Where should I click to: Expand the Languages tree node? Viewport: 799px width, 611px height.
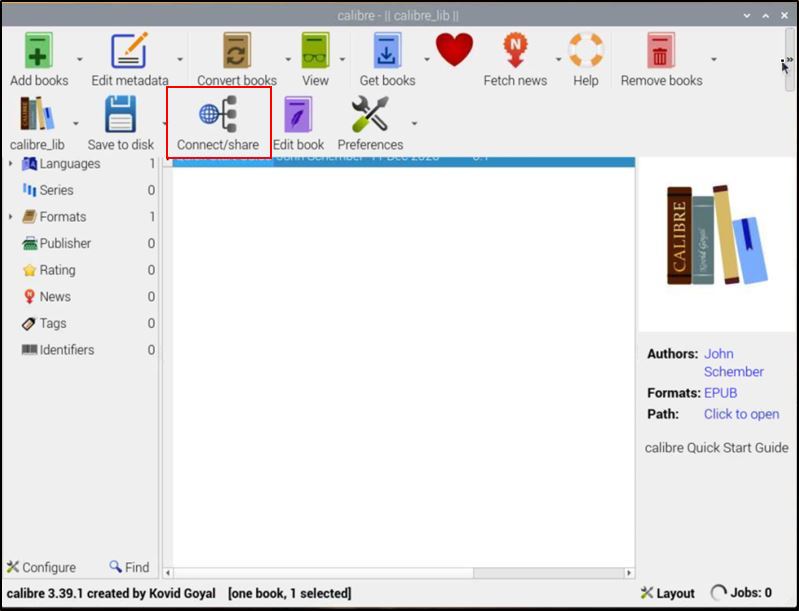tap(10, 164)
